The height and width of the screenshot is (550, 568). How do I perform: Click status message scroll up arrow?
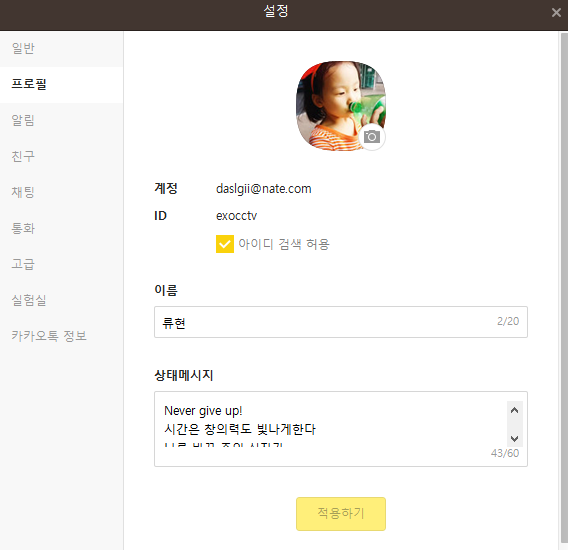click(x=514, y=411)
